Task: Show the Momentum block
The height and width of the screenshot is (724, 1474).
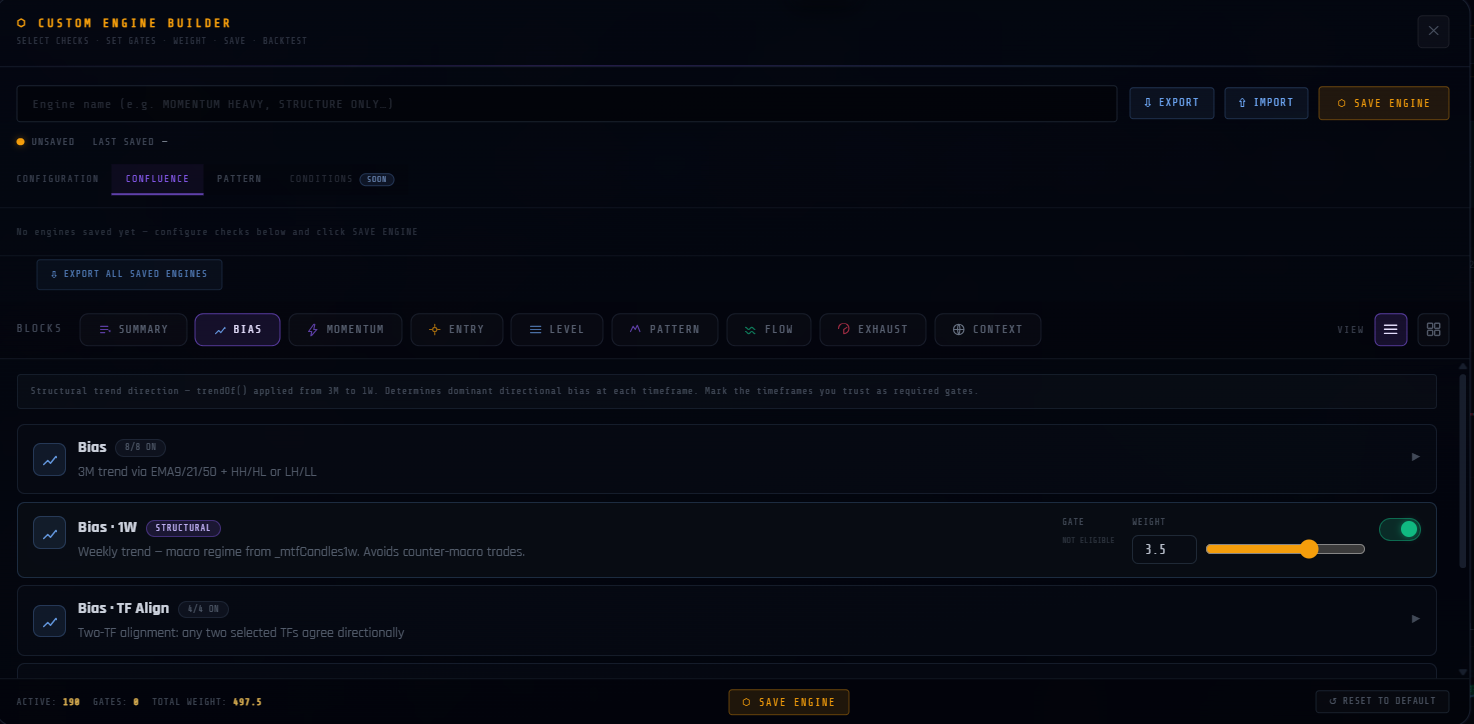Action: [x=345, y=329]
